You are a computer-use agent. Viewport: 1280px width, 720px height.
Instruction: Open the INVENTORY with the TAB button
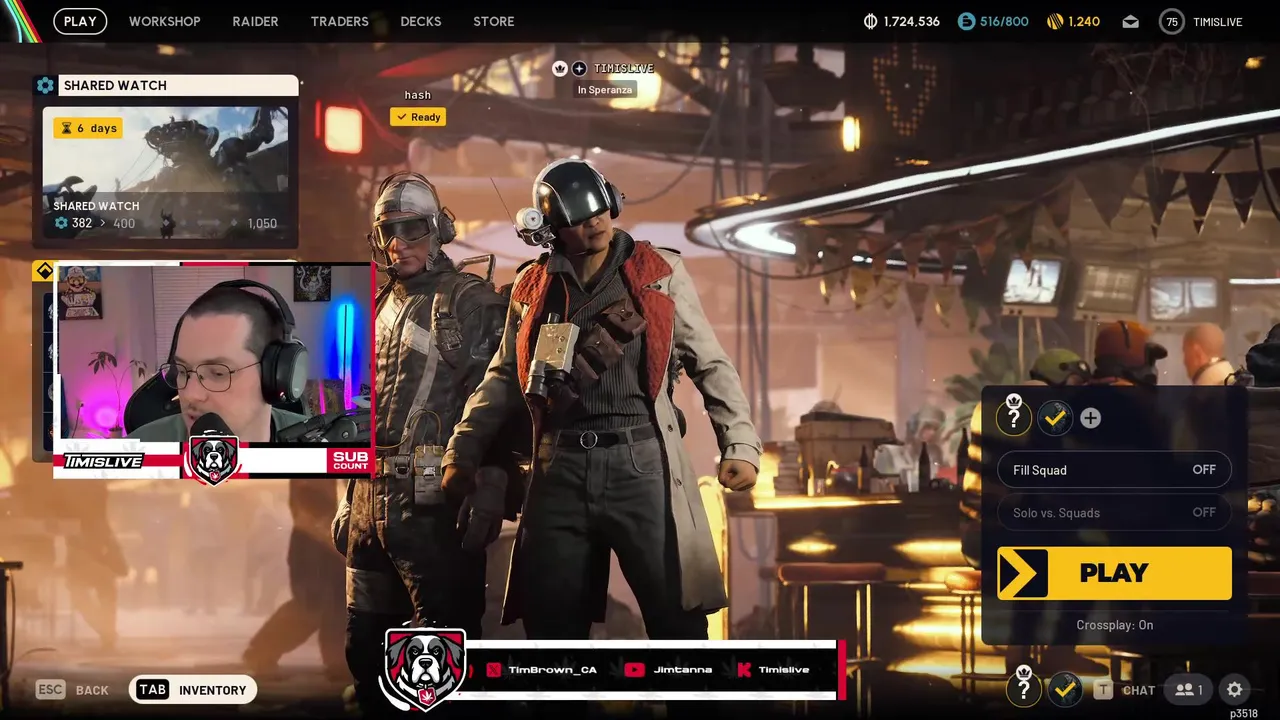tap(193, 690)
